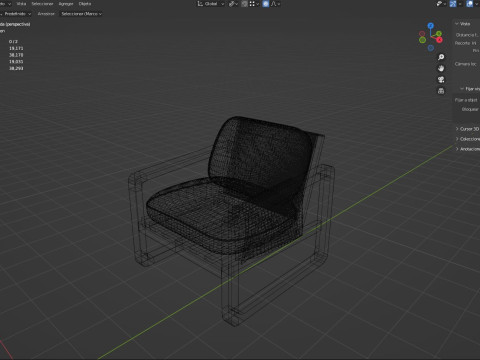Viewport: 480px width, 360px height.
Task: Click the dim blue negative Z gizmo circle
Action: 431,48
